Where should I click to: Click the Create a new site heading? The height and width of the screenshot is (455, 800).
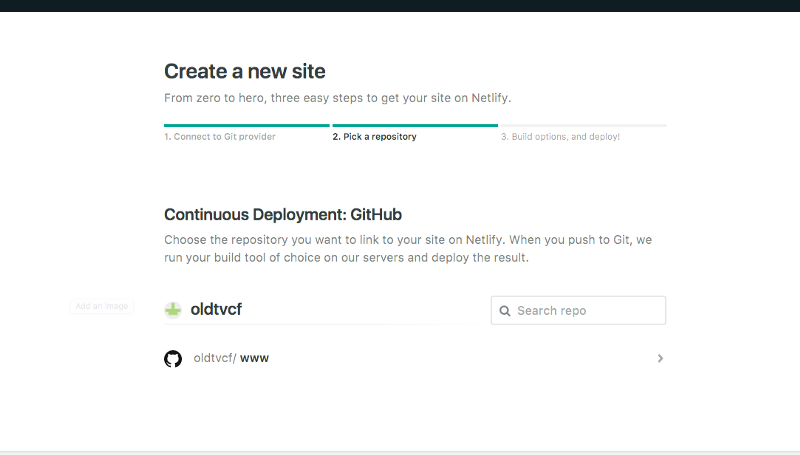pyautogui.click(x=244, y=71)
